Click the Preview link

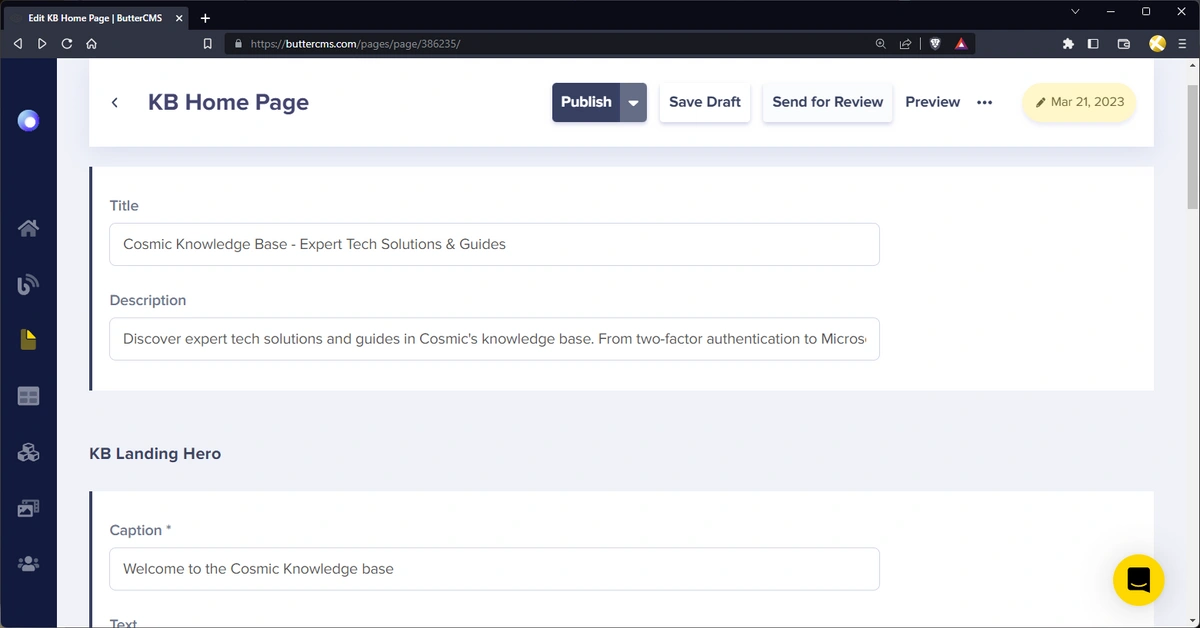coord(933,102)
